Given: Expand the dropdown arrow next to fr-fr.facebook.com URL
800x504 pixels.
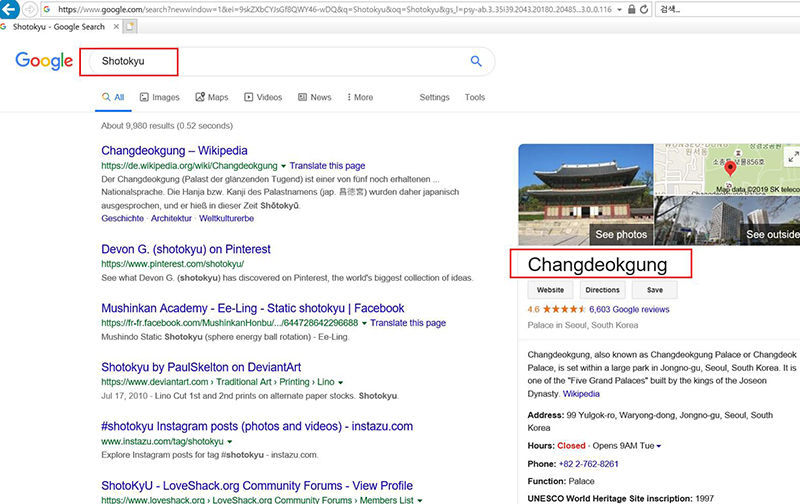Looking at the screenshot, I should [x=364, y=323].
